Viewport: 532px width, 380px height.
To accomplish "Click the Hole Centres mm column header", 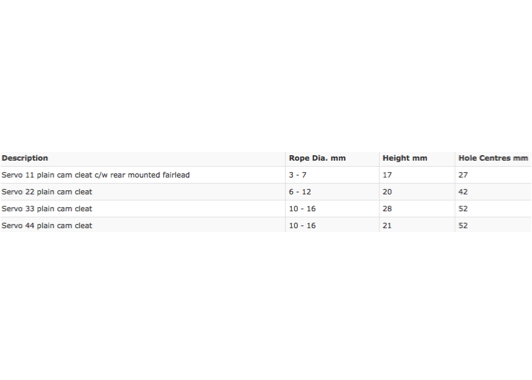I will (x=493, y=158).
